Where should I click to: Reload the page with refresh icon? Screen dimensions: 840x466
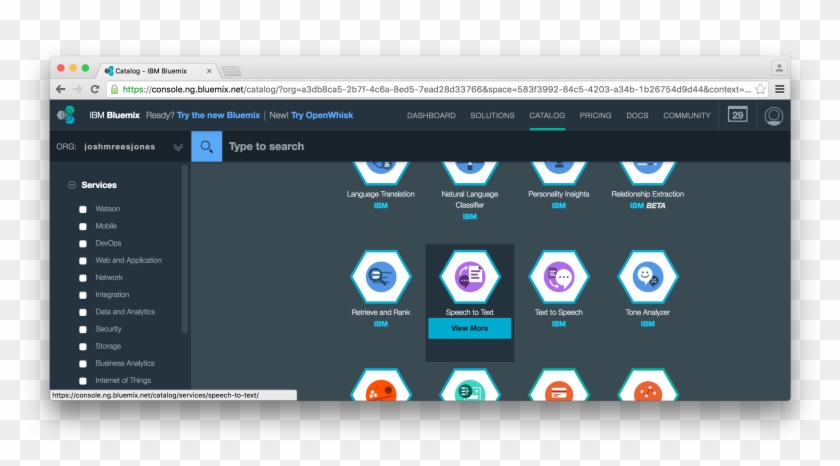(95, 89)
